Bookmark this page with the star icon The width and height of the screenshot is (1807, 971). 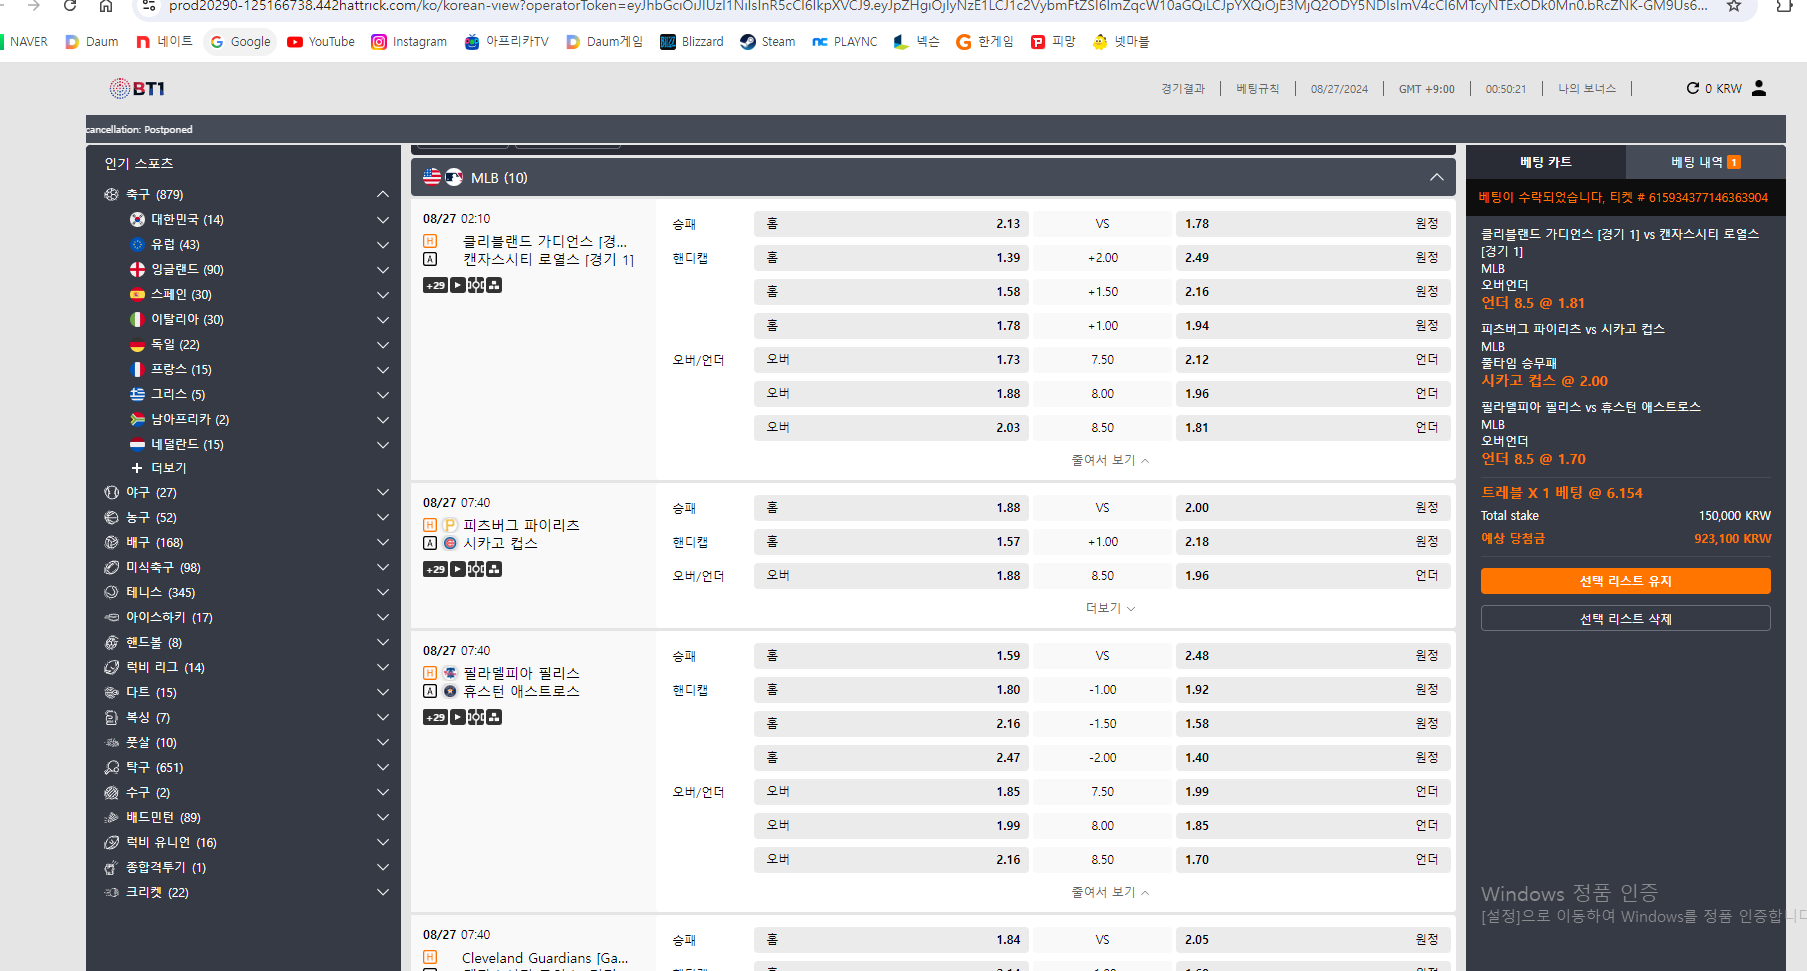pyautogui.click(x=1734, y=6)
